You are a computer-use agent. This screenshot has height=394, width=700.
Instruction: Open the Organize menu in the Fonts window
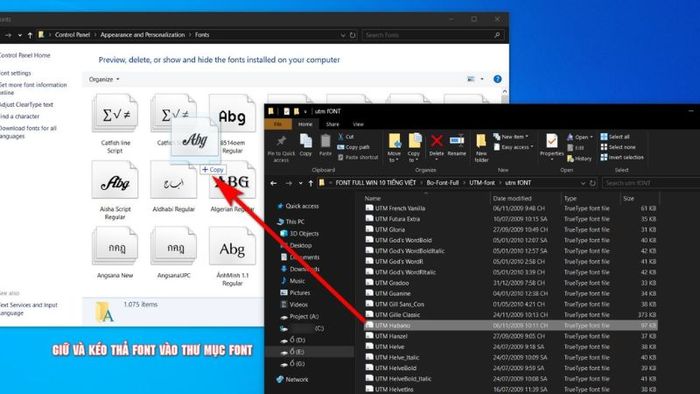(104, 79)
